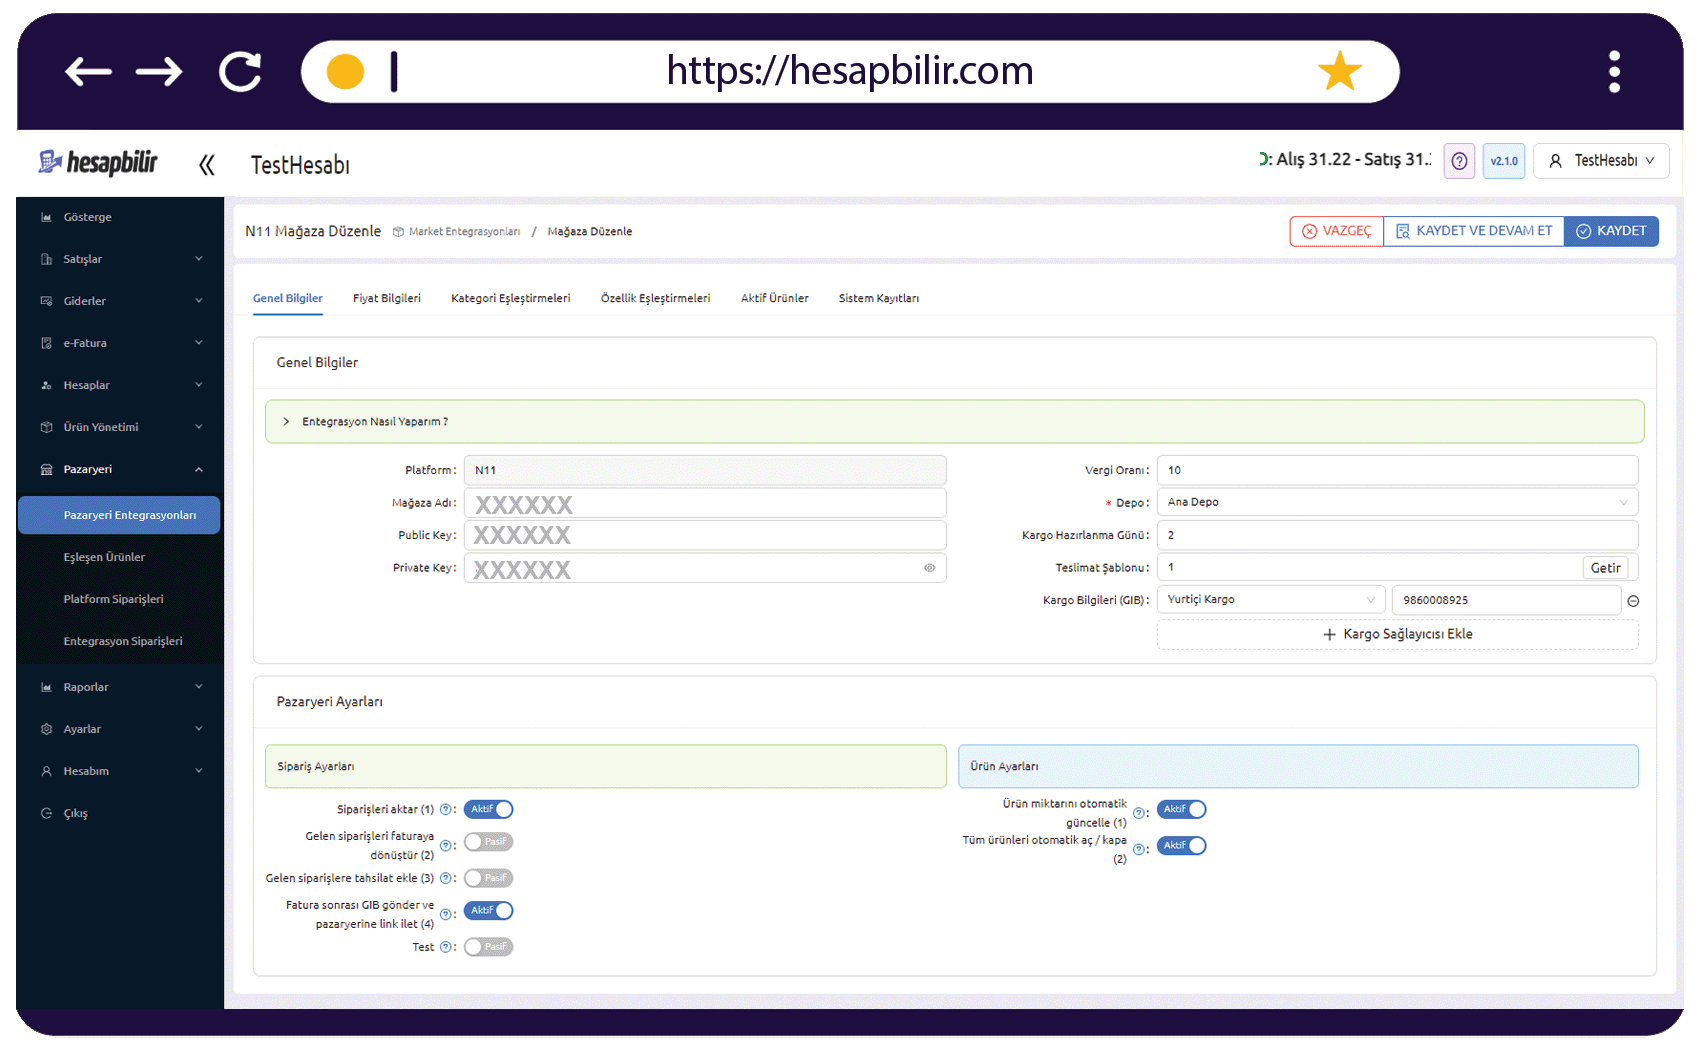Open help icon beside Test setting

[445, 947]
